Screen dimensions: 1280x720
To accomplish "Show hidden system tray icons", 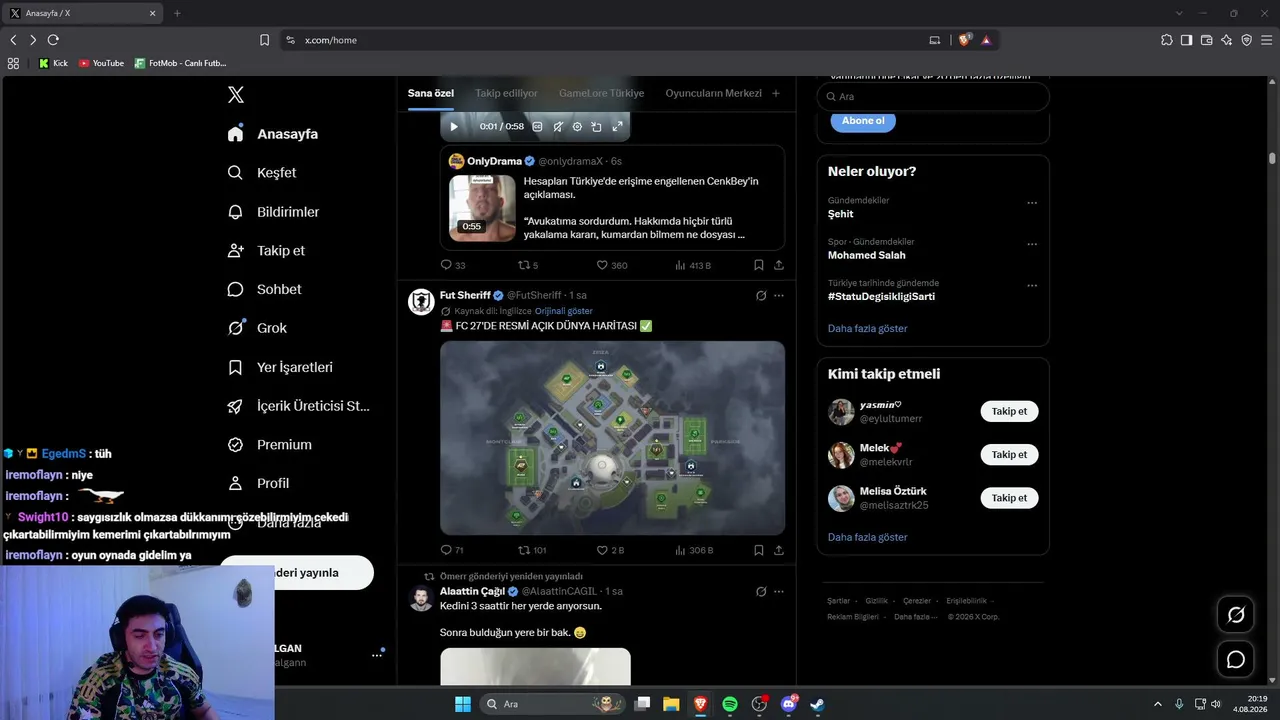I will [x=1158, y=704].
